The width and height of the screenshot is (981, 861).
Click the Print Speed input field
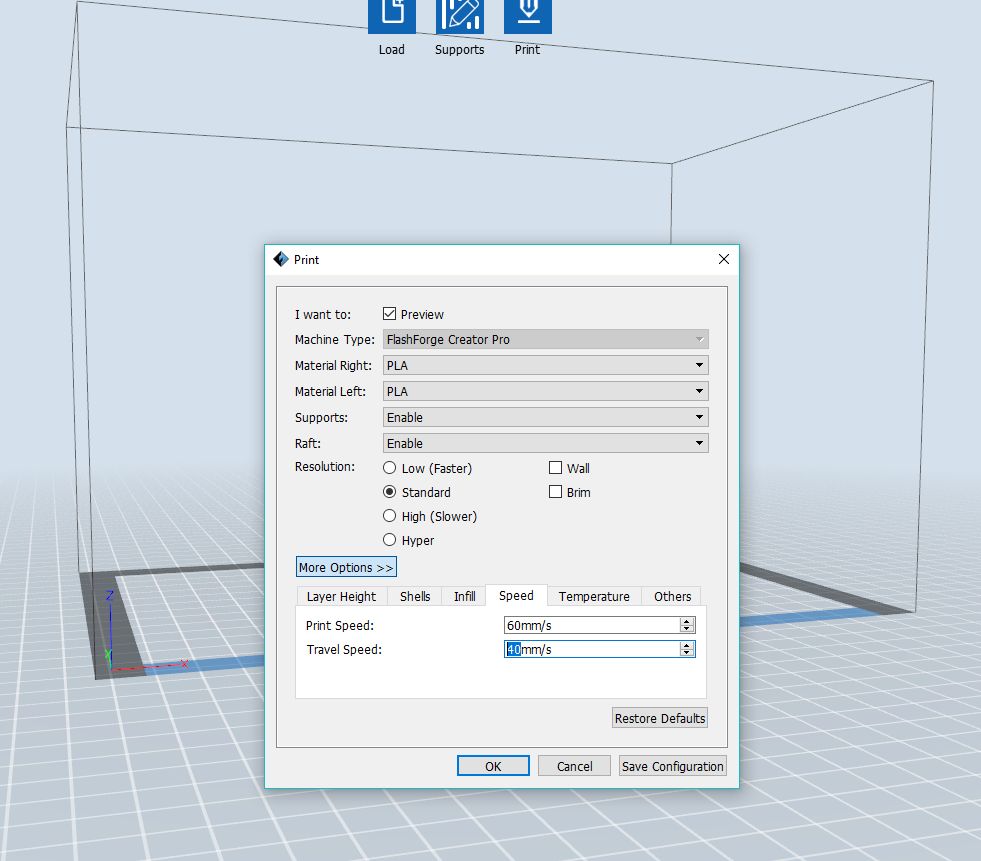click(590, 625)
